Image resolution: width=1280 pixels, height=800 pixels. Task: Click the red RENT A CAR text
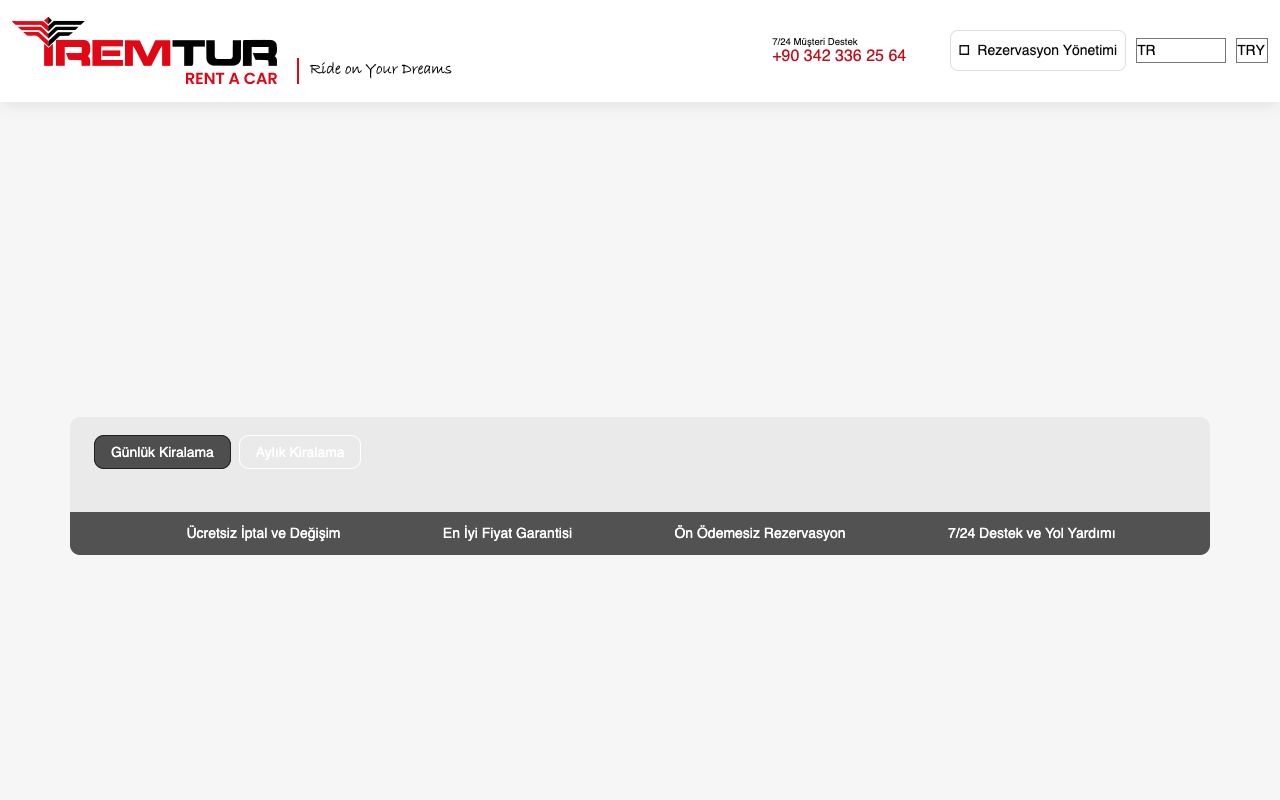[231, 78]
